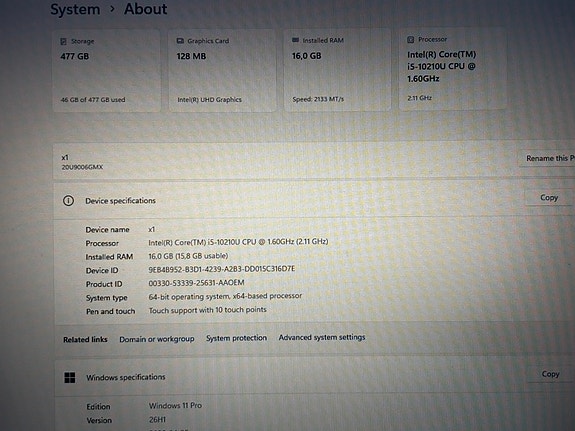Click Rename this PC button
The width and height of the screenshot is (575, 431).
coord(548,158)
